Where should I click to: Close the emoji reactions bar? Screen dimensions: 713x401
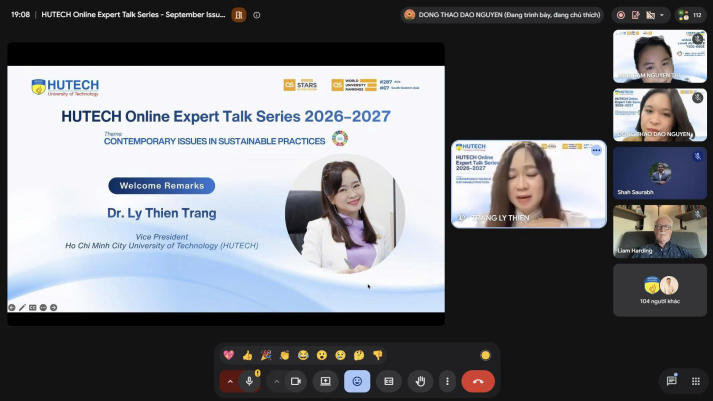tap(357, 381)
